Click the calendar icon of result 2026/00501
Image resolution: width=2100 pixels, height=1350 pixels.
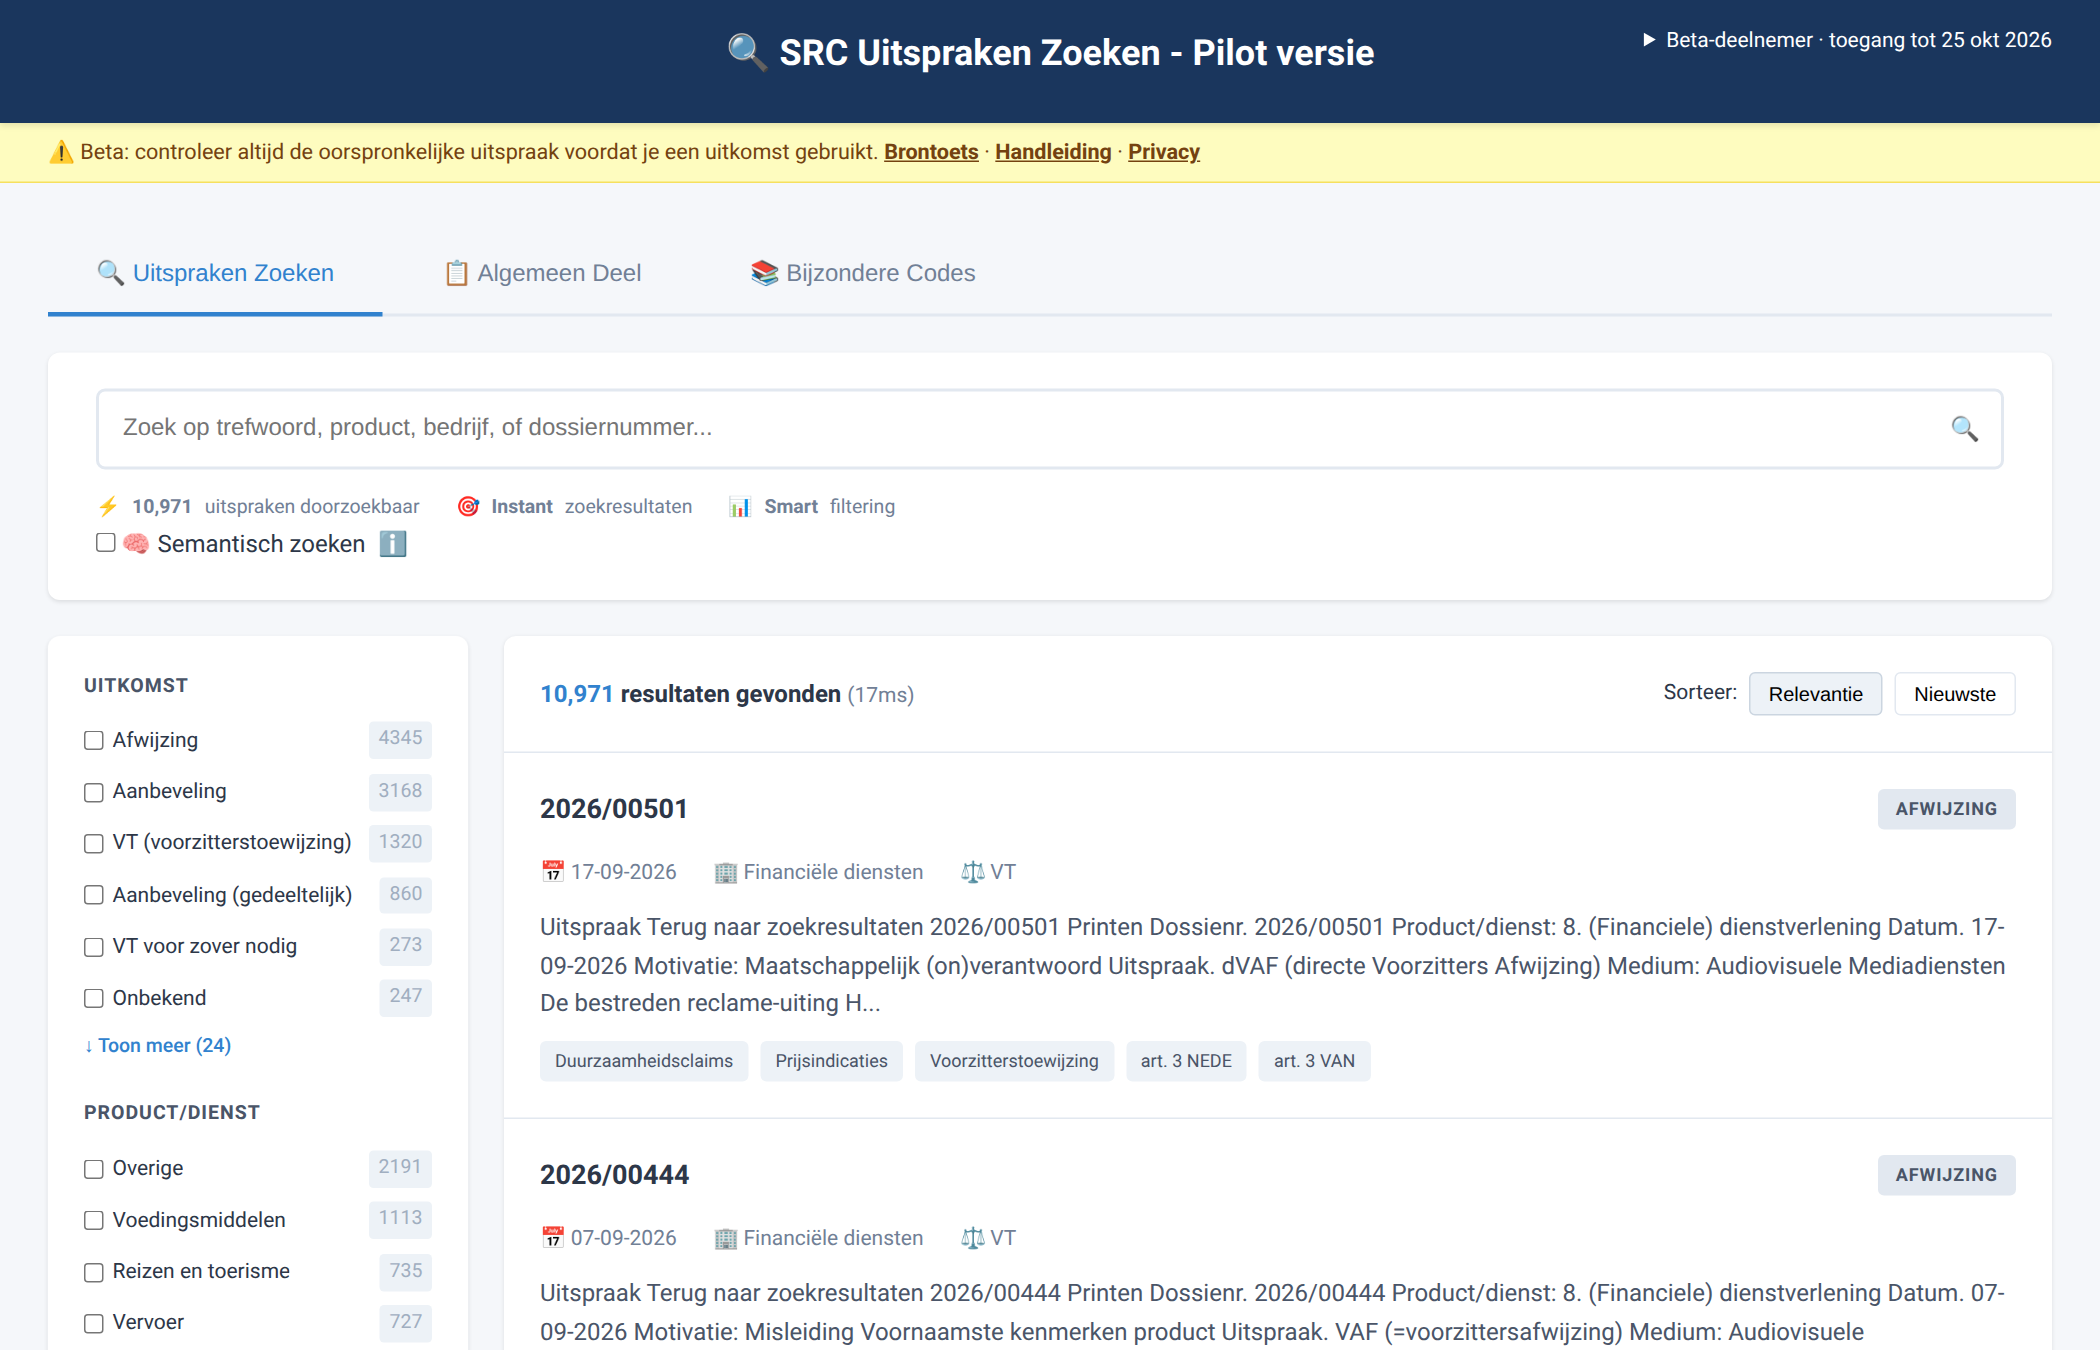click(553, 872)
